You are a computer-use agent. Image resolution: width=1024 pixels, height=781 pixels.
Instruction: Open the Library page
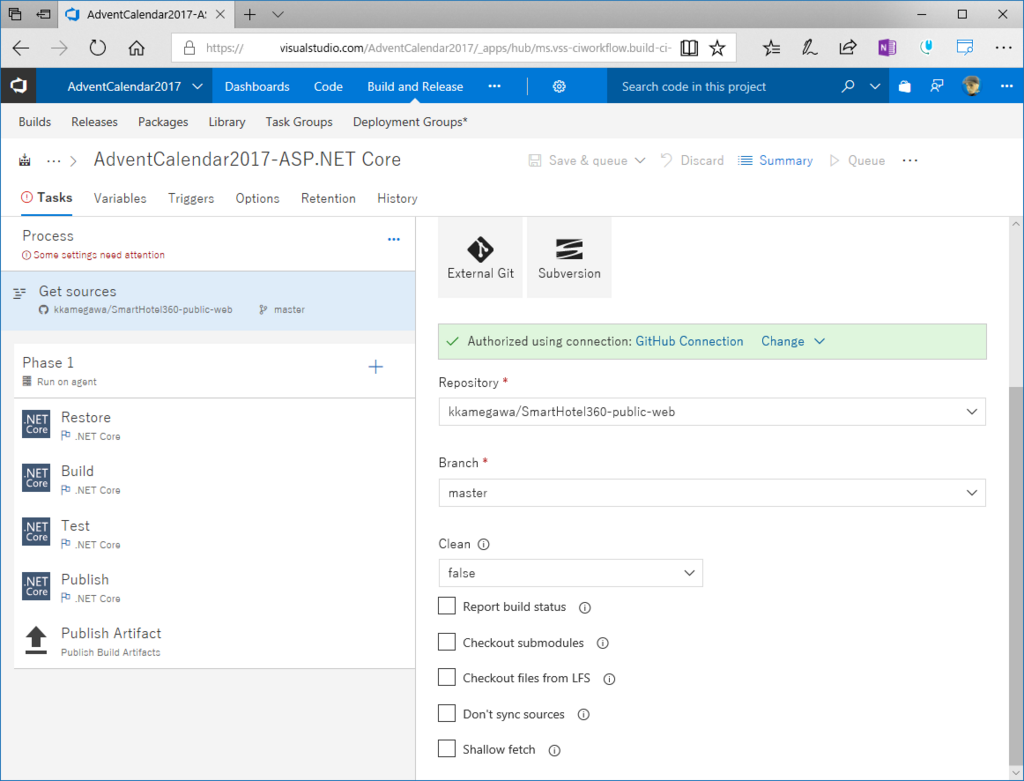[227, 122]
